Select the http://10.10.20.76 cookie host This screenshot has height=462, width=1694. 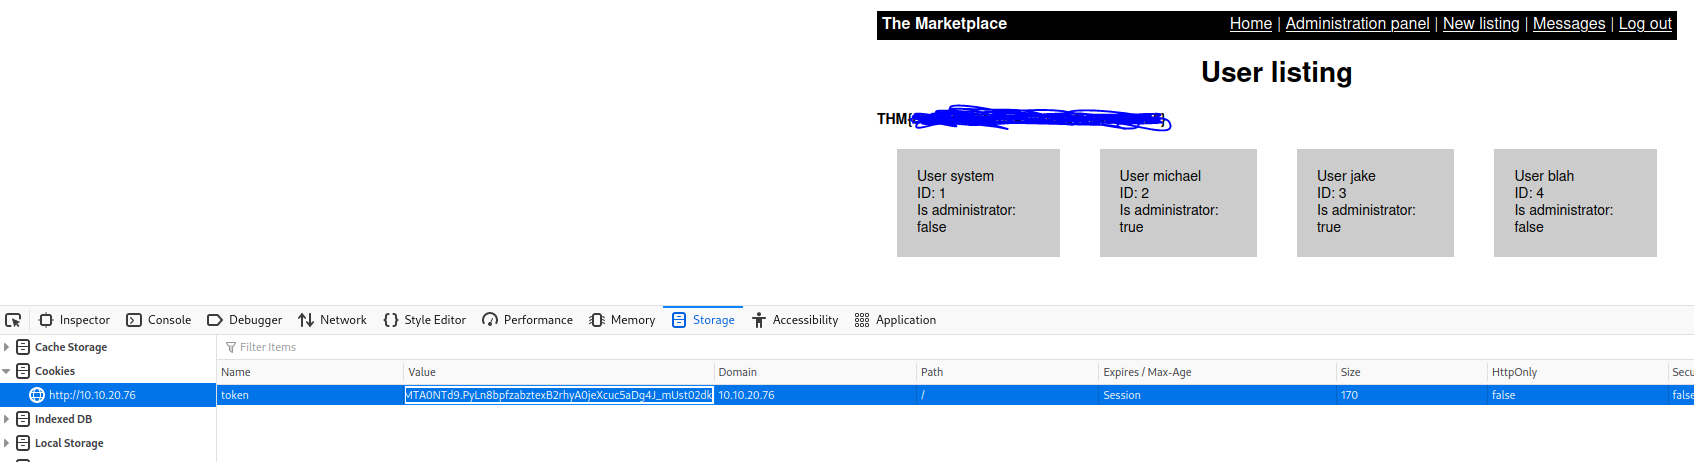pos(92,395)
